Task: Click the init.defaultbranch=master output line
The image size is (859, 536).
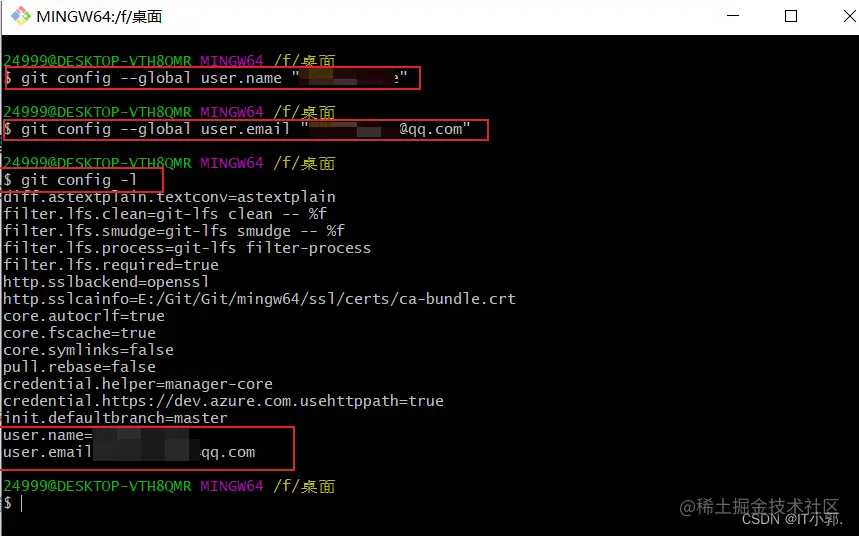Action: click(x=115, y=418)
